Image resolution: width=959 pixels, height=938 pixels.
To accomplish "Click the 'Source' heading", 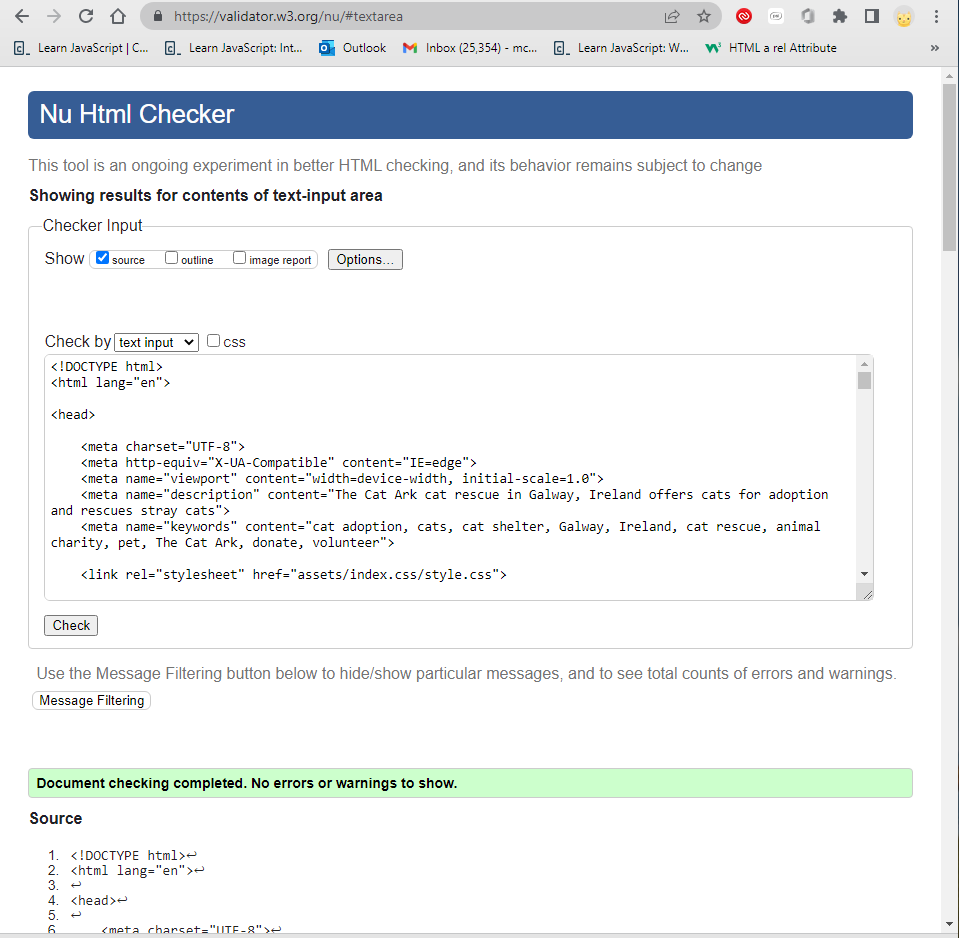I will pyautogui.click(x=56, y=818).
